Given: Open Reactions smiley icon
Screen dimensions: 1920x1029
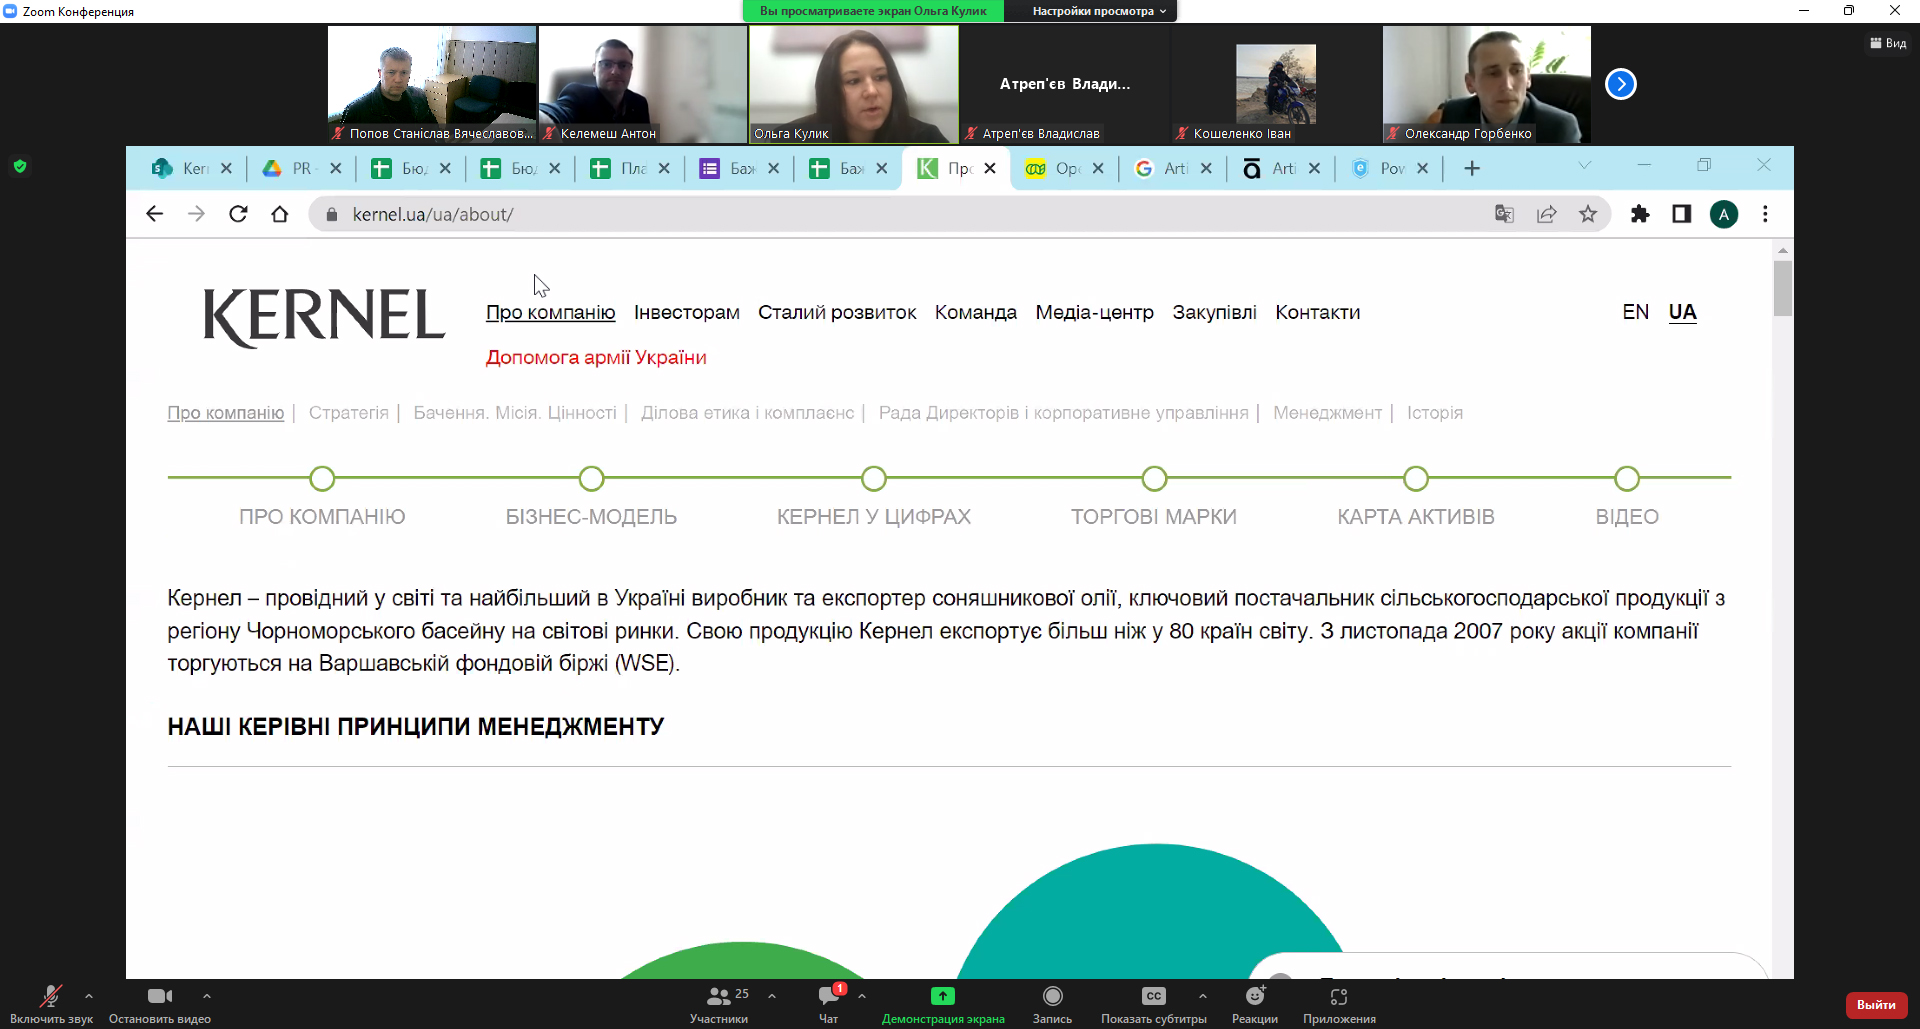Looking at the screenshot, I should point(1255,996).
